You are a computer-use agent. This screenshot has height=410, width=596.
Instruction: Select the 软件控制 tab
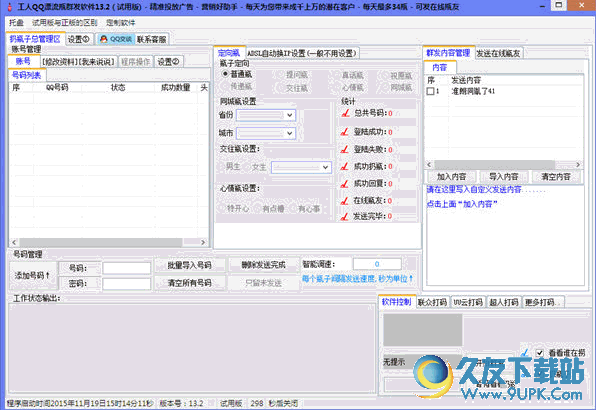pos(396,302)
